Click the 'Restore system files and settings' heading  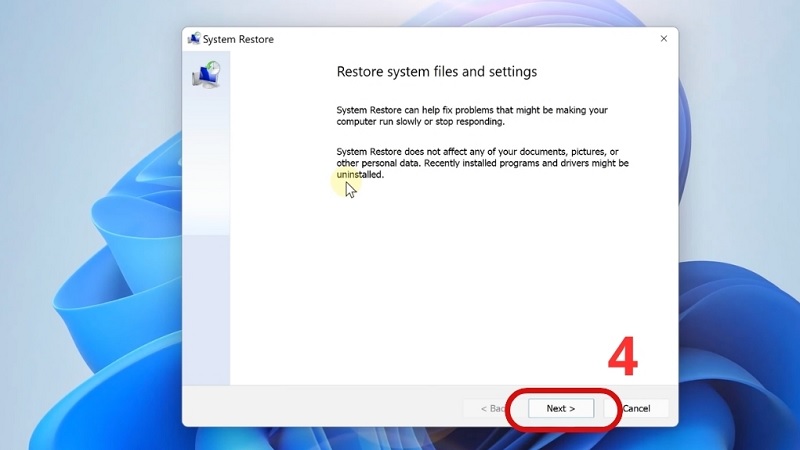(437, 71)
